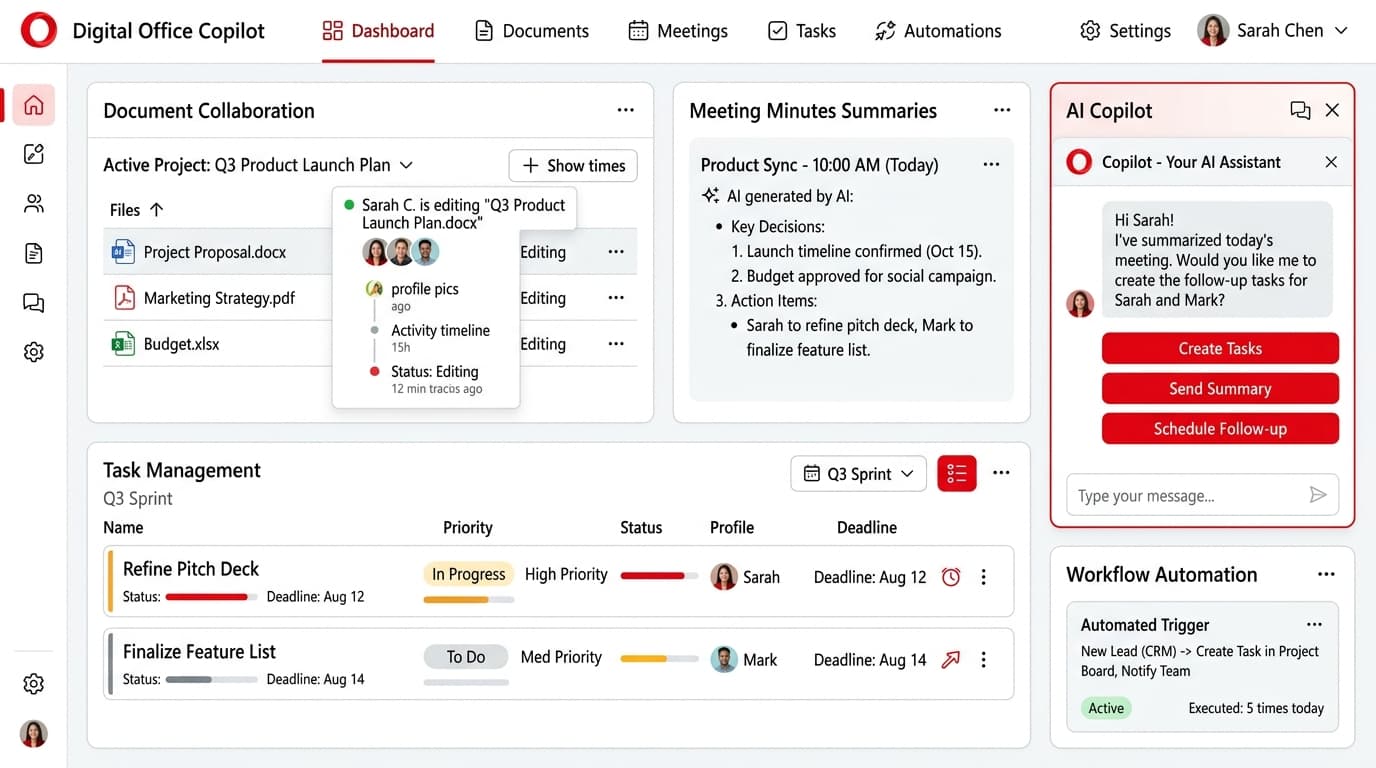Click the red arrow icon on Finalize Feature List
This screenshot has width=1376, height=768.
click(x=951, y=659)
